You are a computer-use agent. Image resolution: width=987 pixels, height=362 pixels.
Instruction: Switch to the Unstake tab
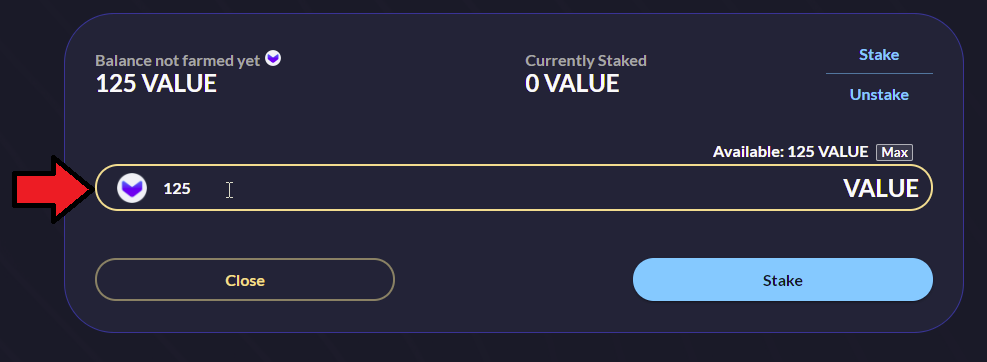[879, 95]
